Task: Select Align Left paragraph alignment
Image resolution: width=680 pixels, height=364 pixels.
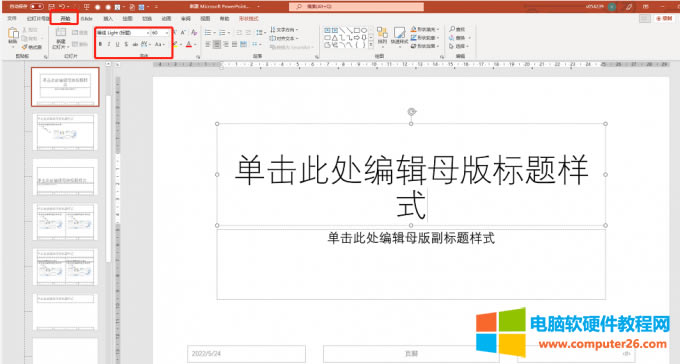Action: [x=208, y=44]
